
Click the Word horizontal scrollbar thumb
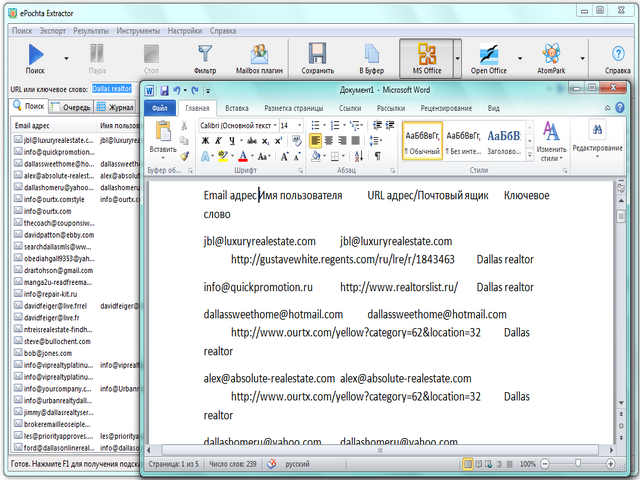tap(380, 450)
